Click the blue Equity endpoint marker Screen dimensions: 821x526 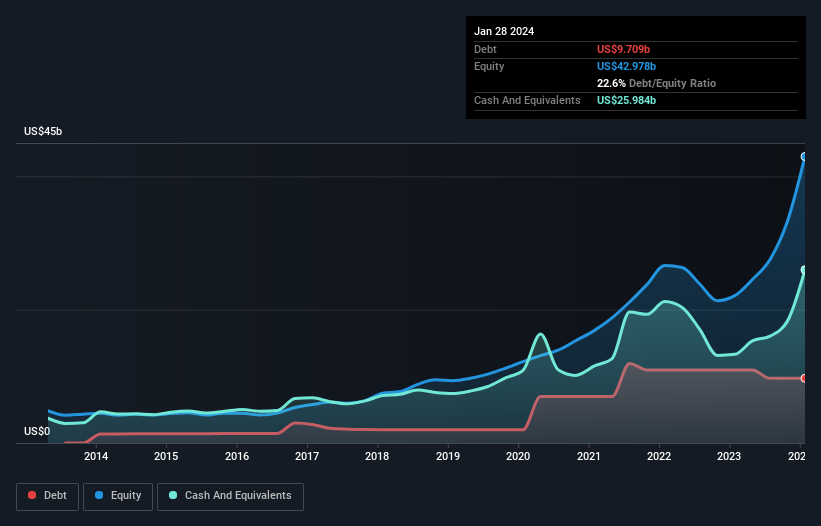pyautogui.click(x=804, y=156)
